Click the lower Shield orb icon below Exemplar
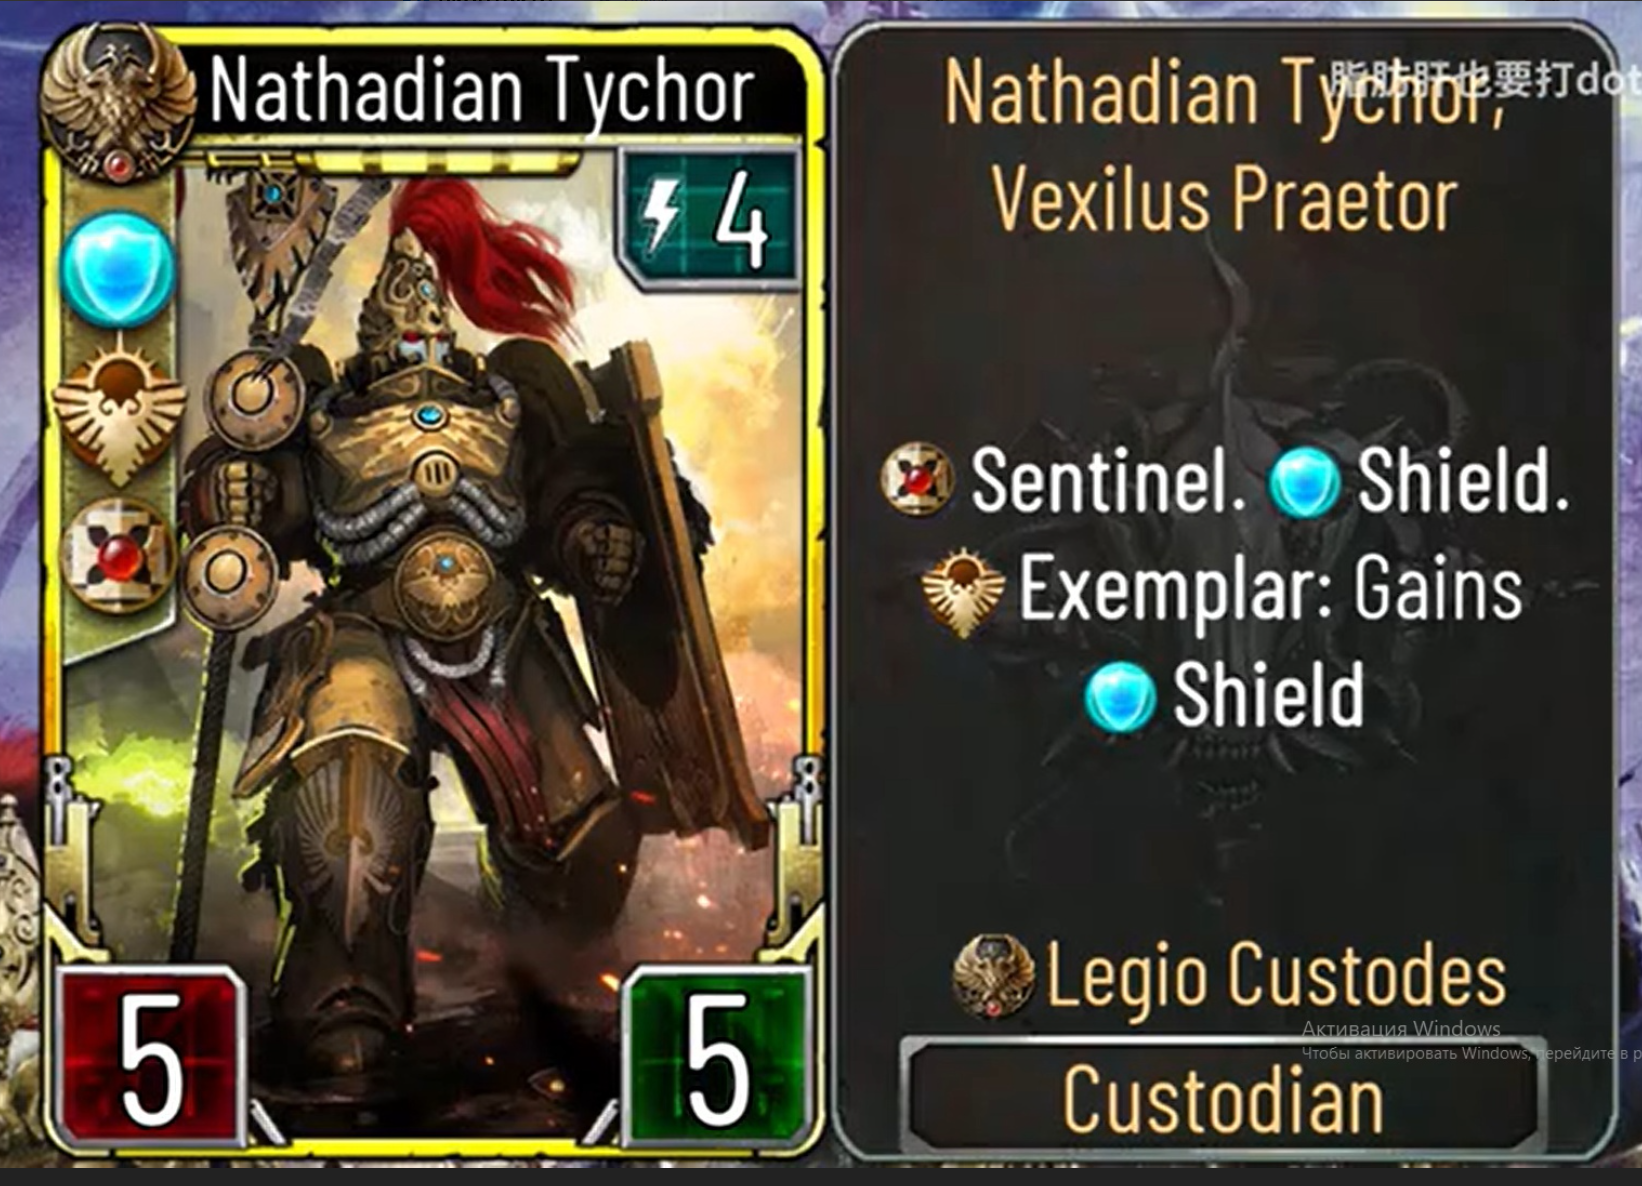The width and height of the screenshot is (1642, 1186). [x=1121, y=697]
